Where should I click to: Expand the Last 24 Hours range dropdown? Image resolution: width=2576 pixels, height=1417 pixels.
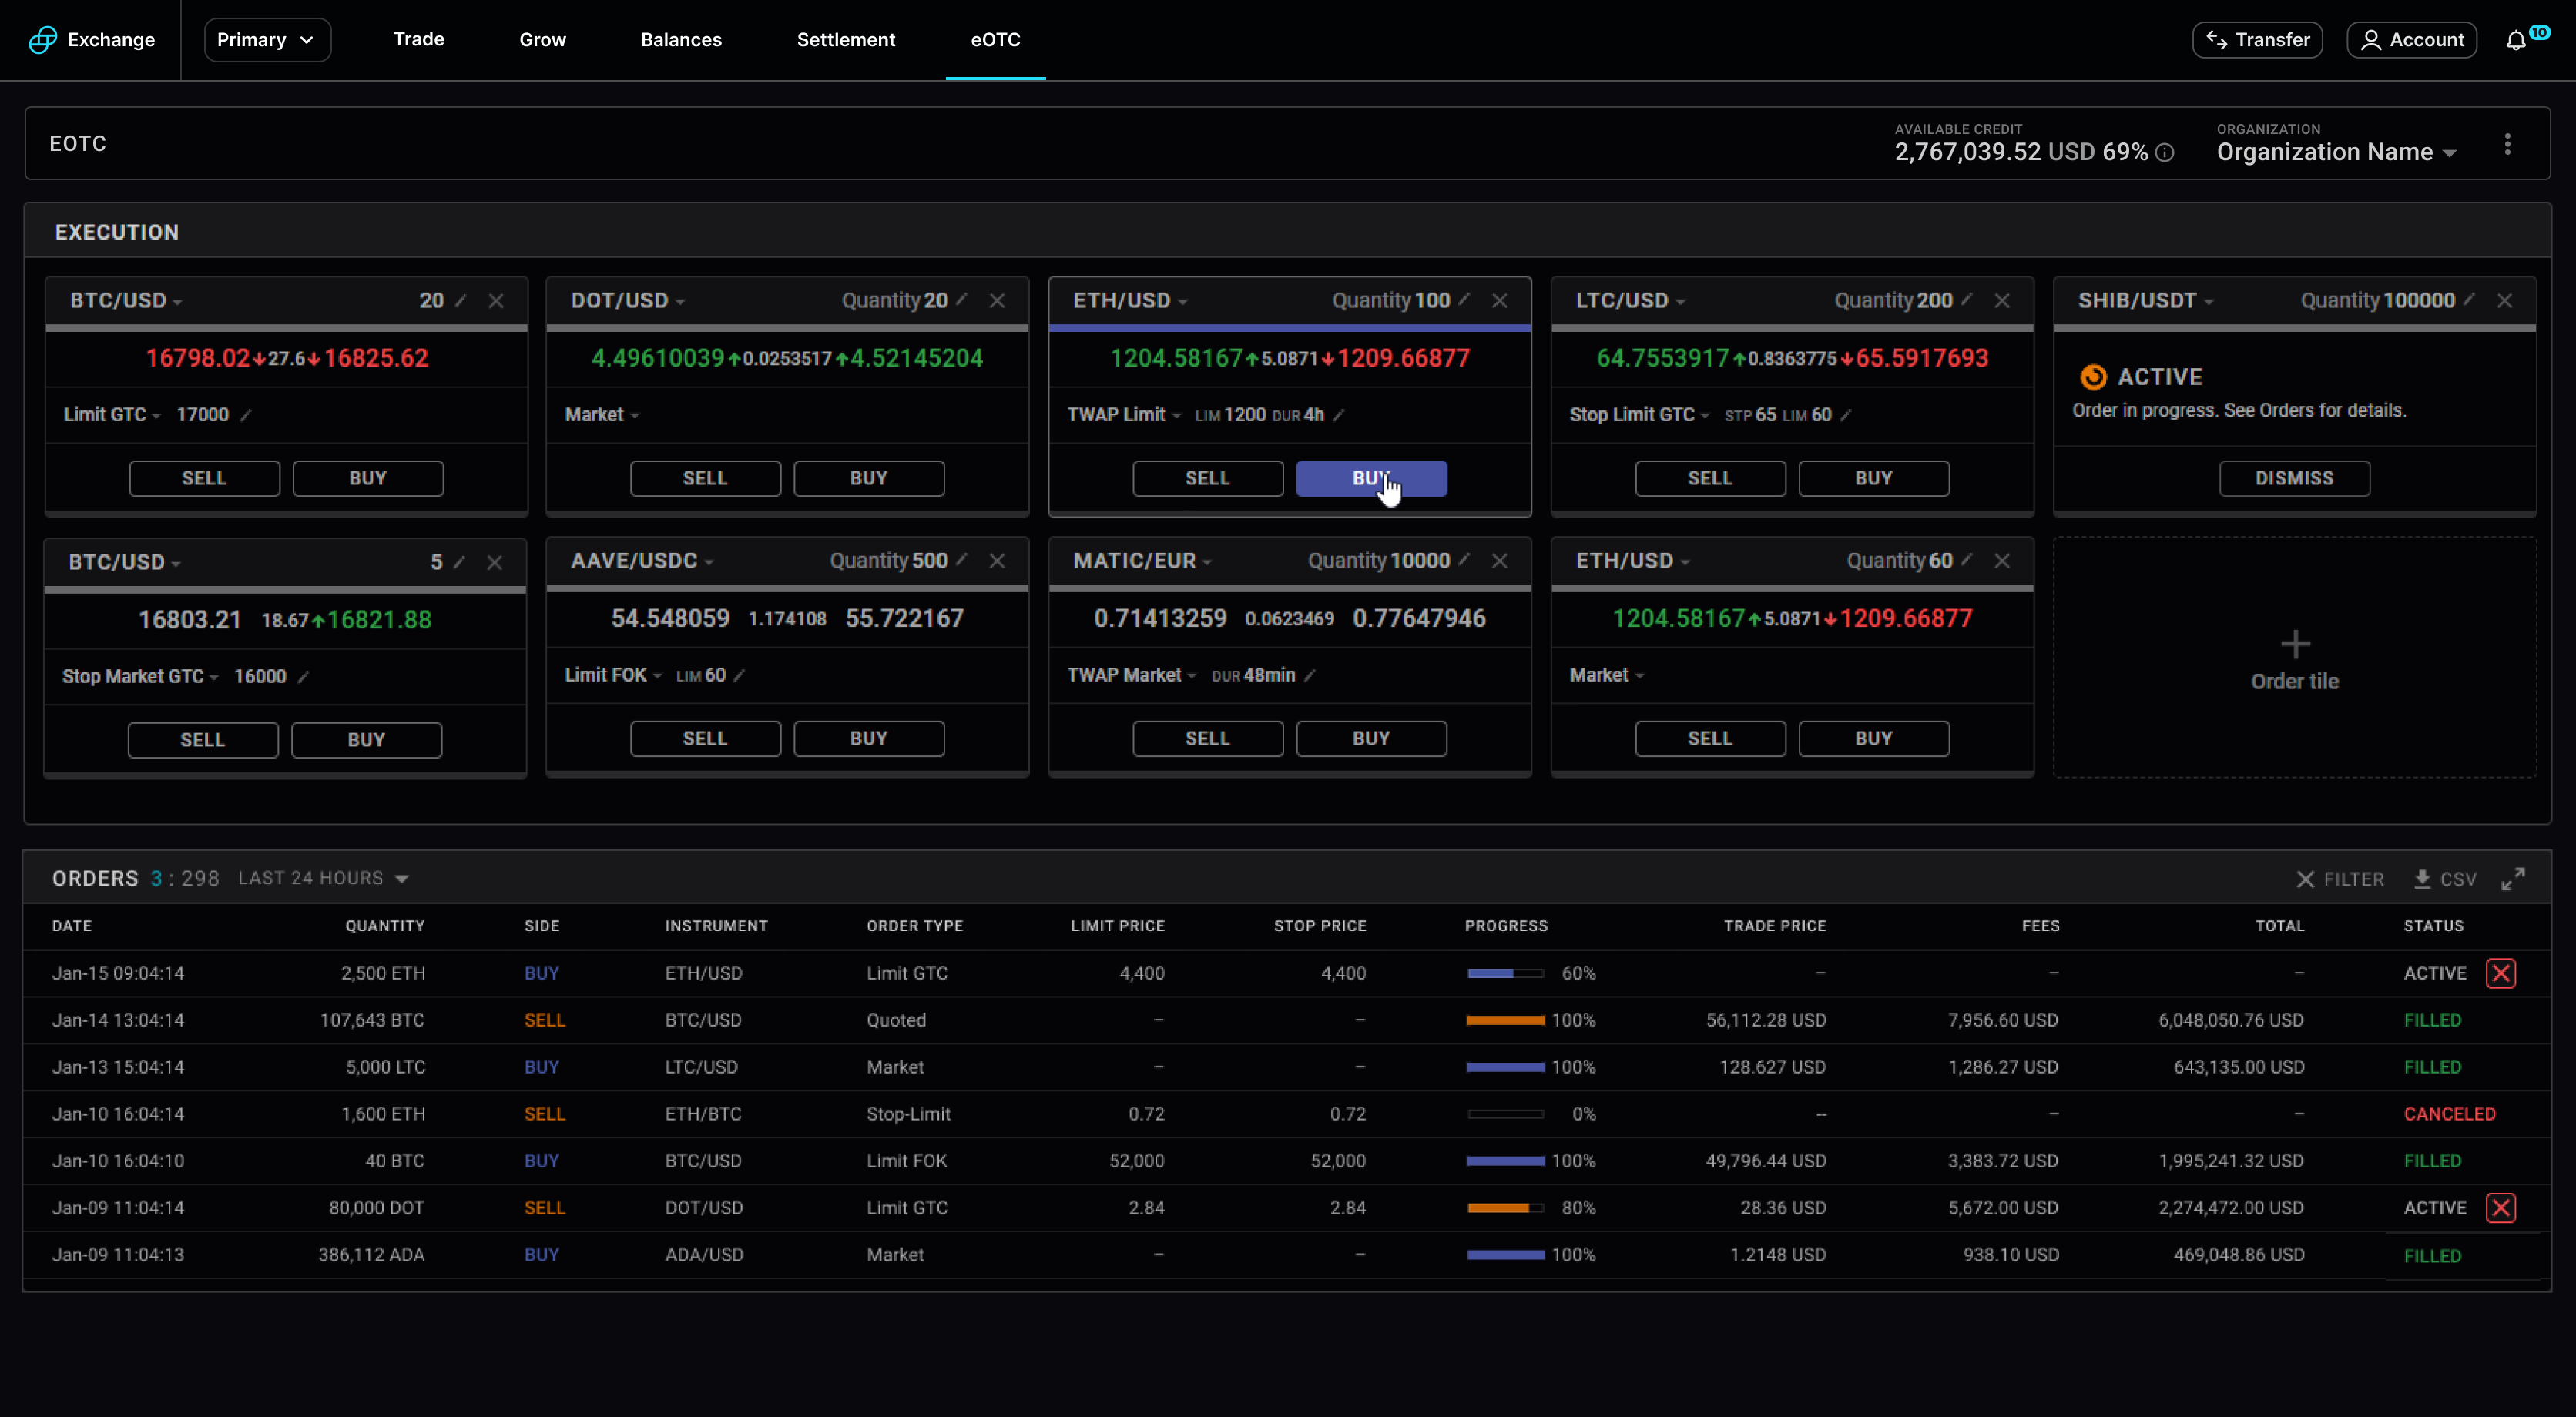[323, 878]
